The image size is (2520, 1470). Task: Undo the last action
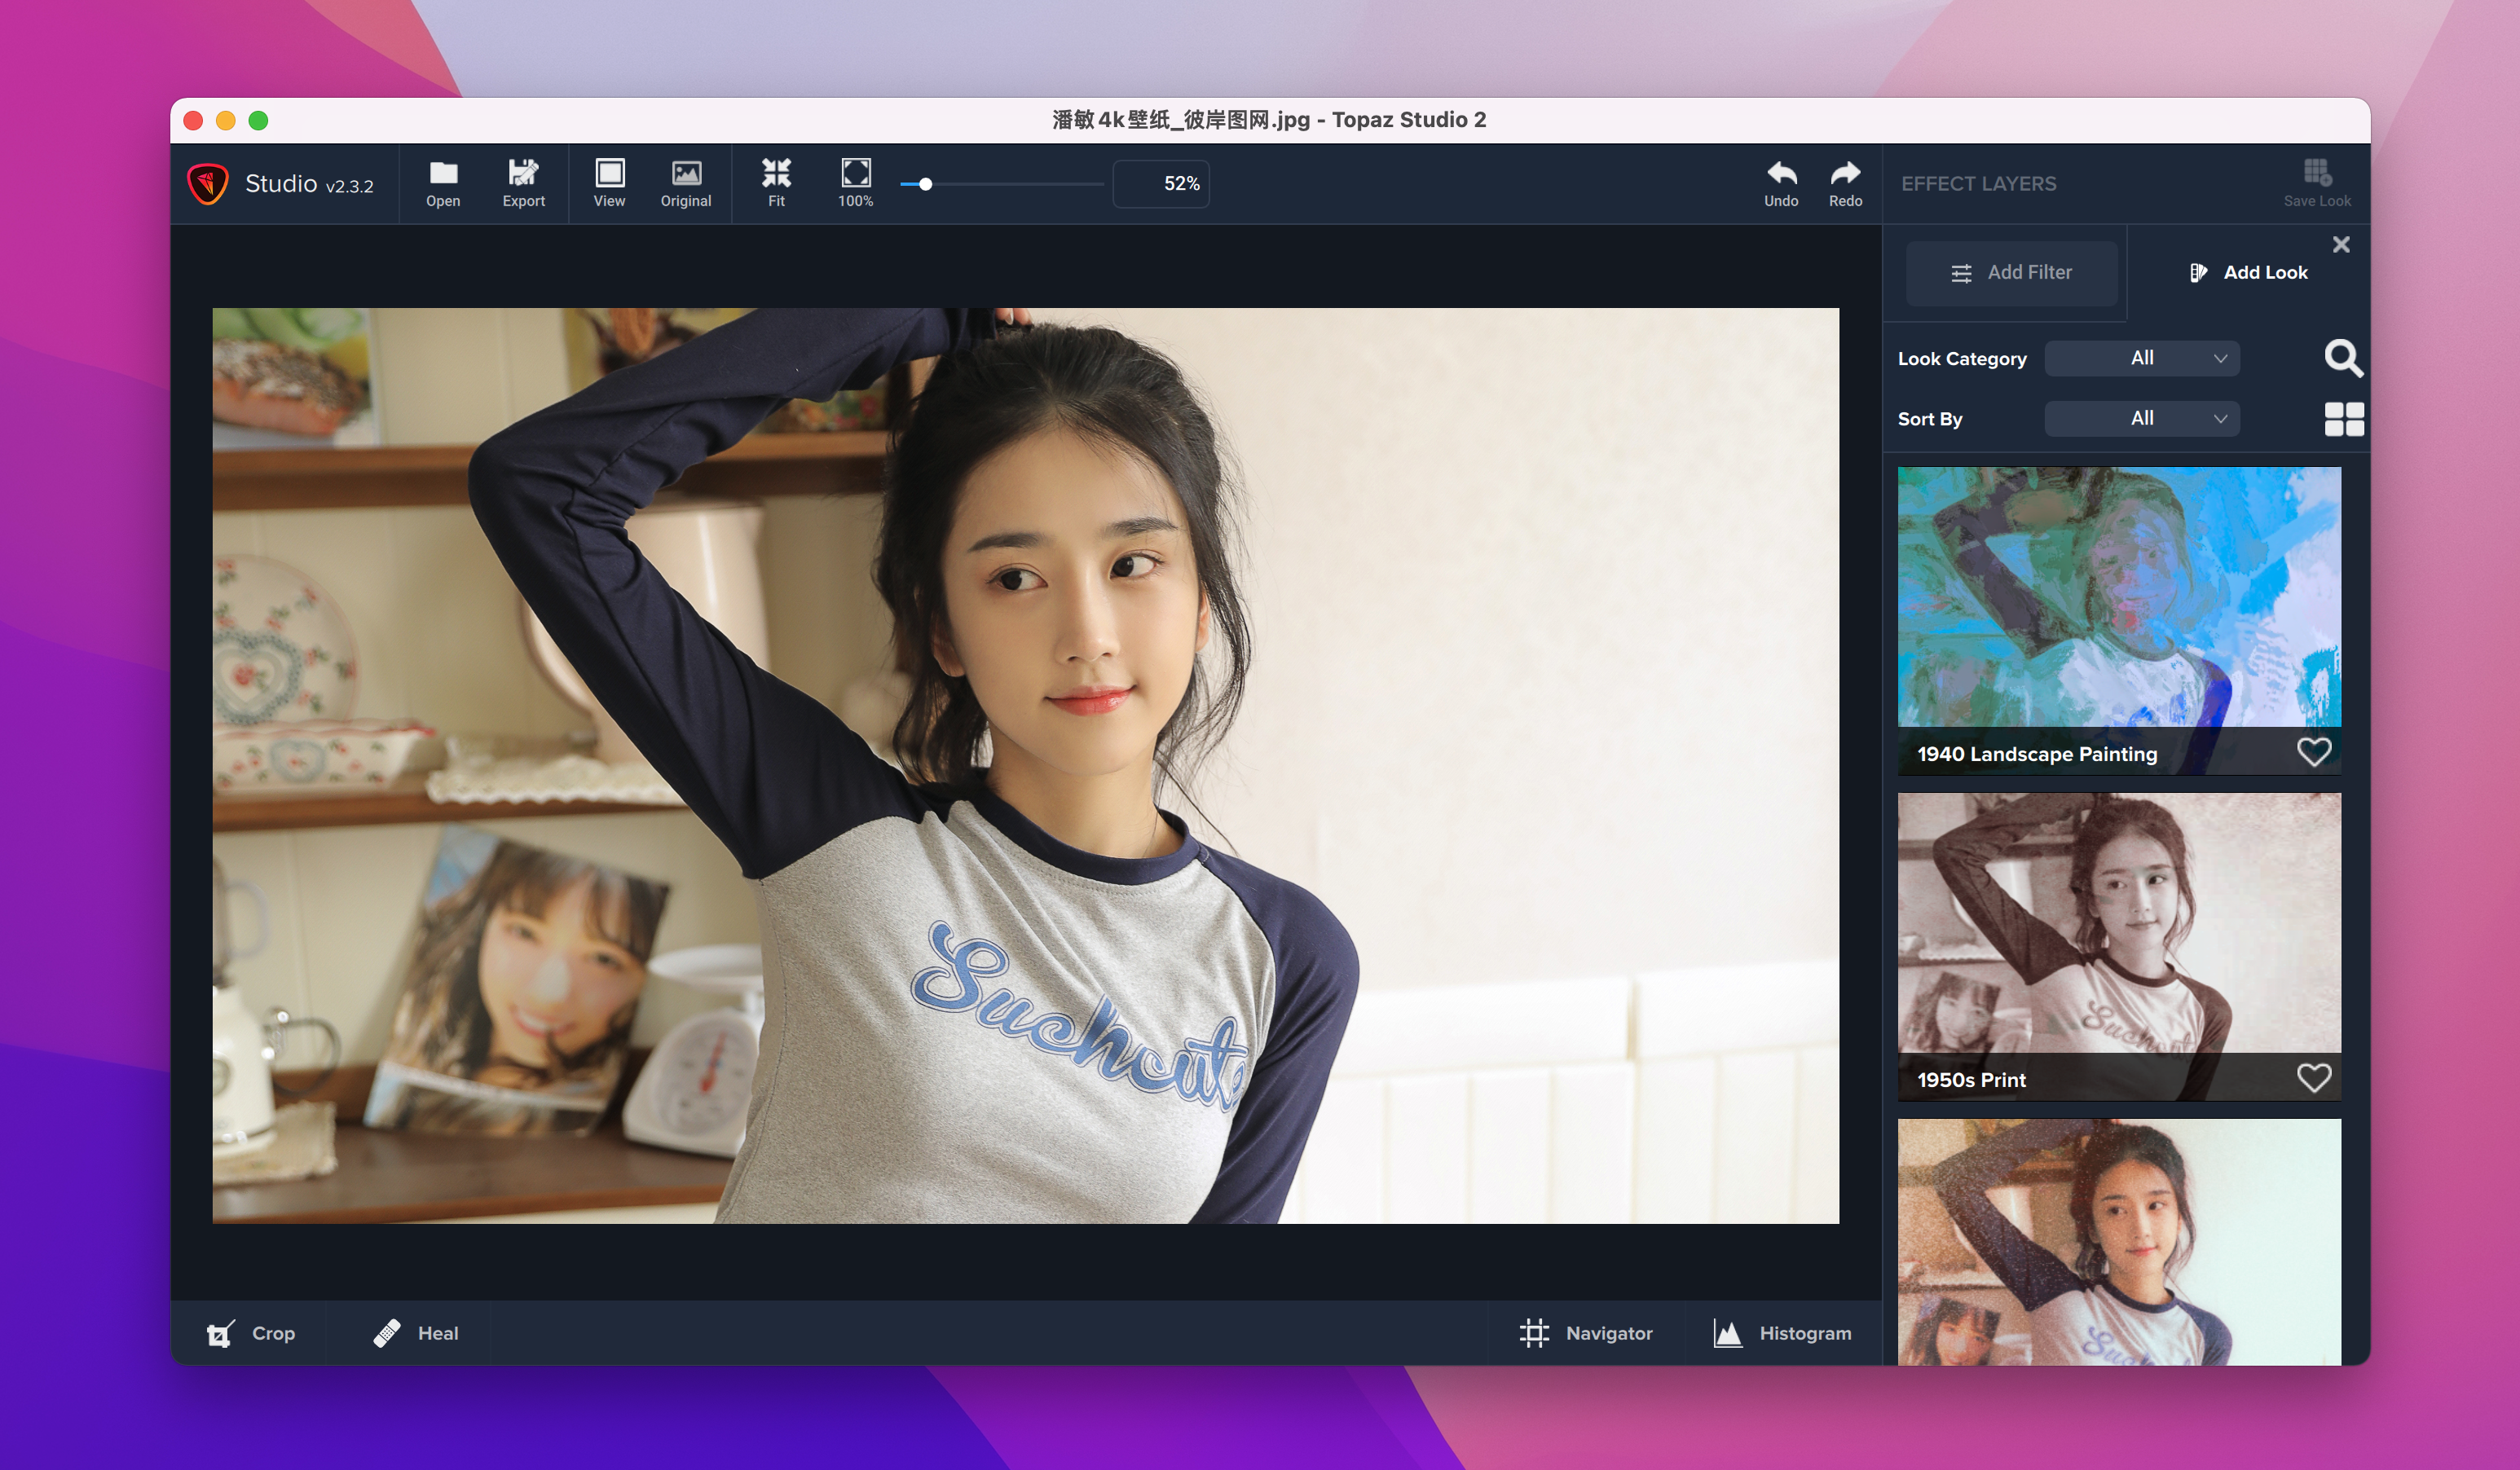coord(1780,183)
